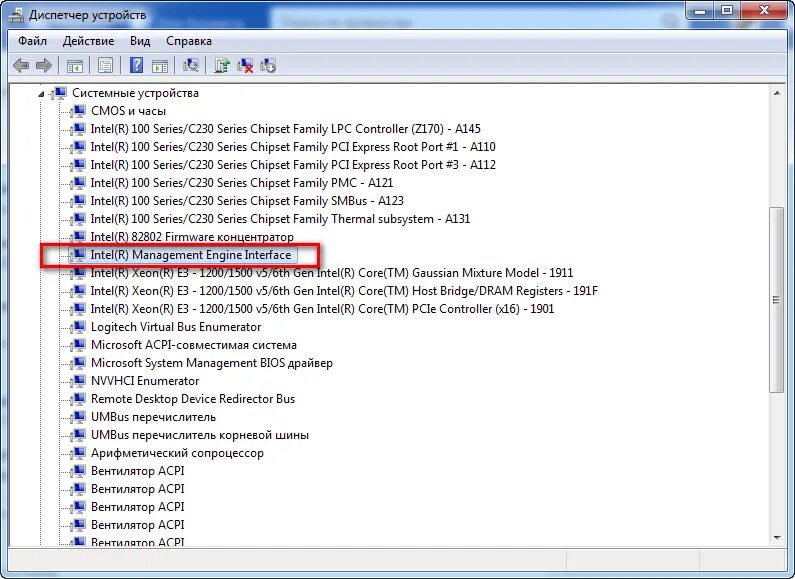Click icon beside Арифметический сопроцессор
This screenshot has height=579, width=795.
[x=79, y=453]
